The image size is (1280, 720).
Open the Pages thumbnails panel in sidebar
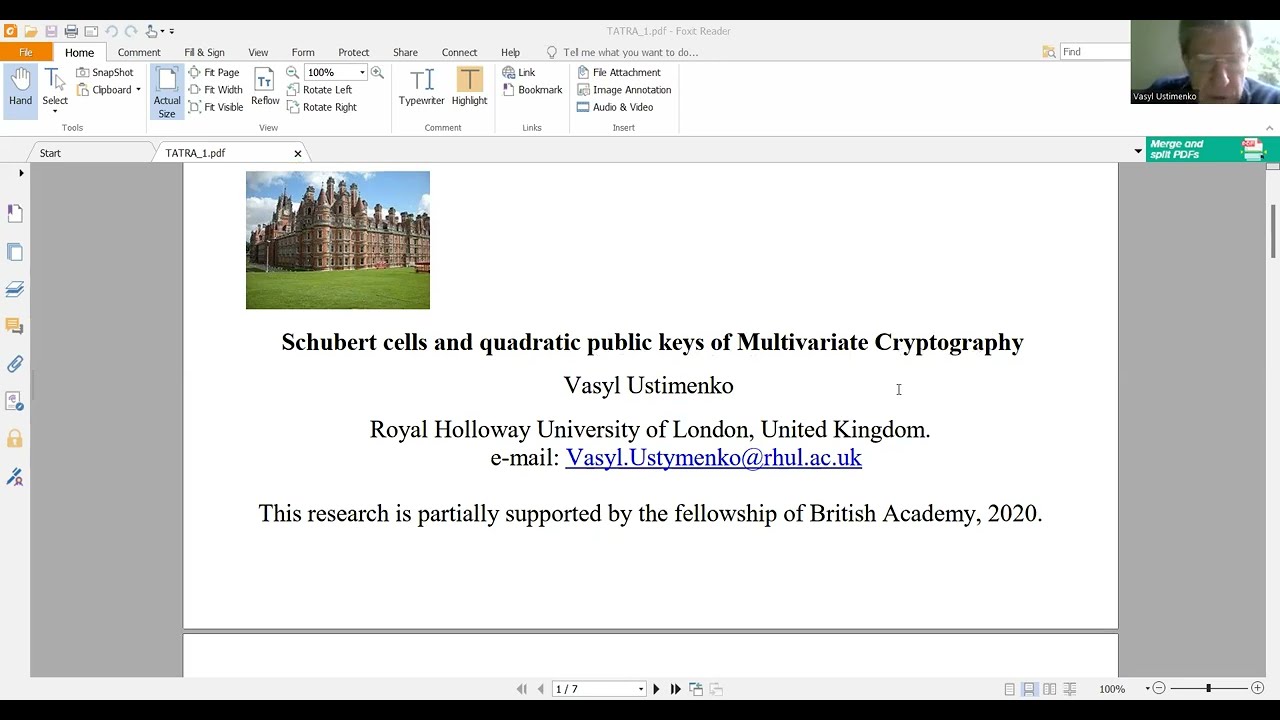pos(15,252)
